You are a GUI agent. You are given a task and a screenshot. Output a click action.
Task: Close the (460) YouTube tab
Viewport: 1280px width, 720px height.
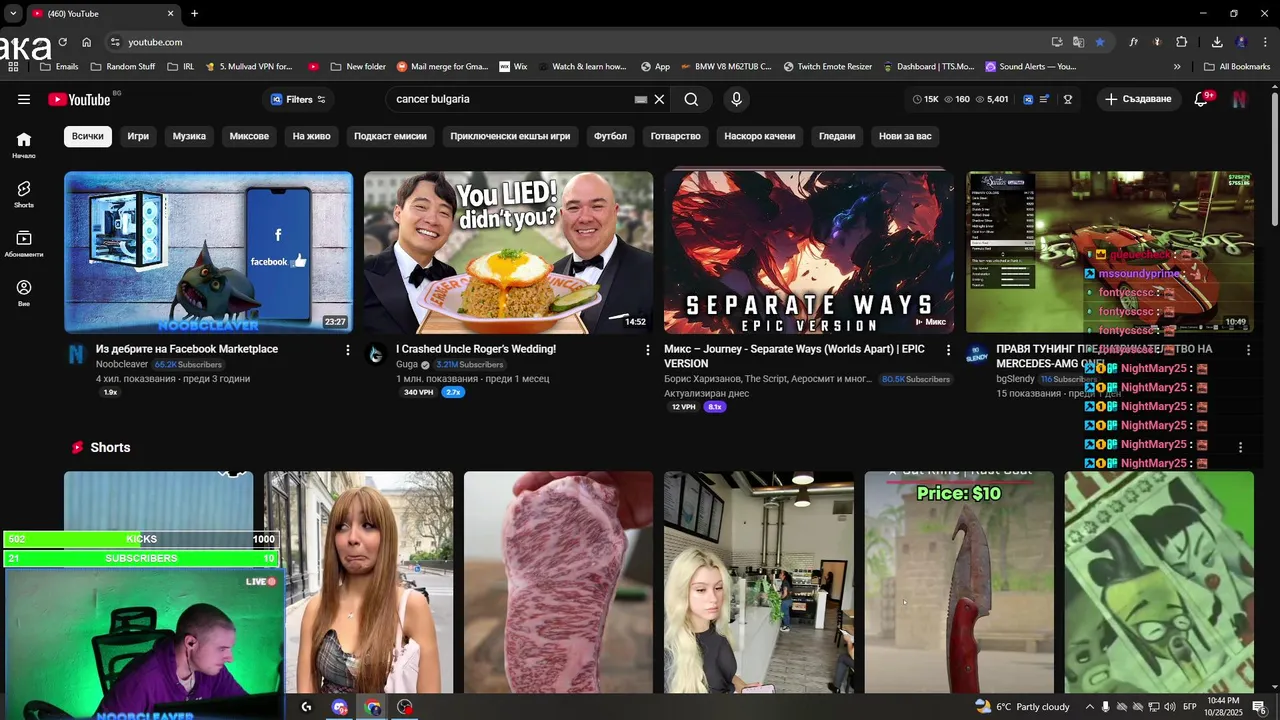tap(170, 13)
